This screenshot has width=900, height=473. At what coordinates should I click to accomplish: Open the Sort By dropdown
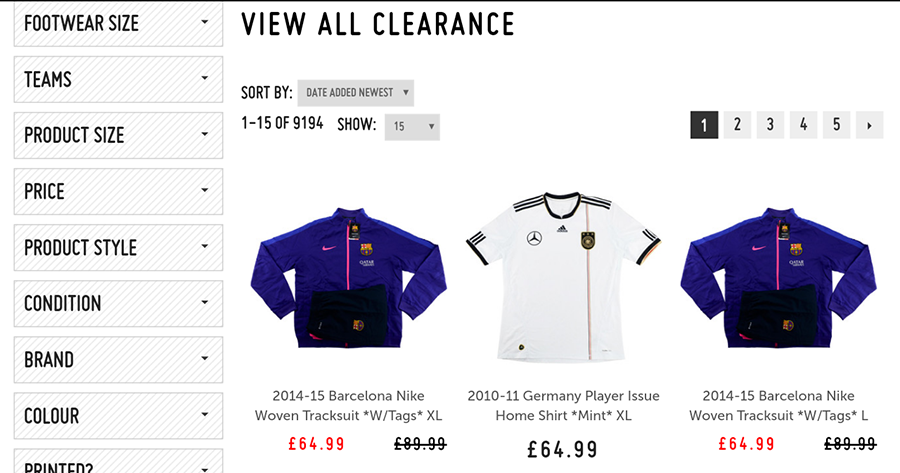pyautogui.click(x=356, y=93)
